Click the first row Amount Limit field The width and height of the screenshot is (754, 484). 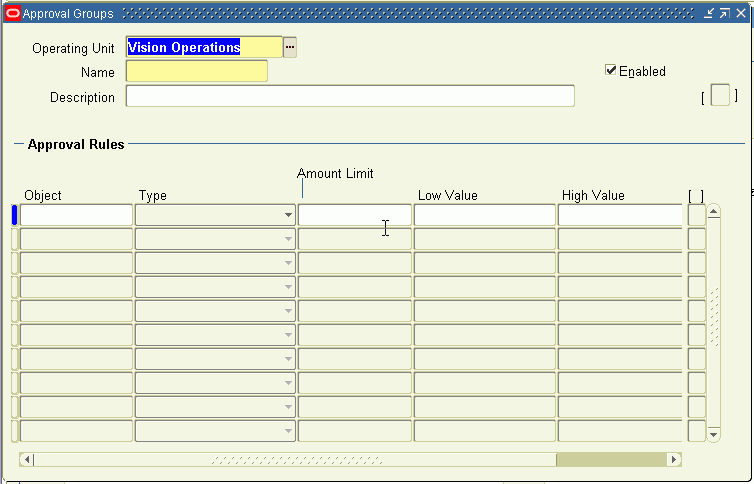coord(355,215)
